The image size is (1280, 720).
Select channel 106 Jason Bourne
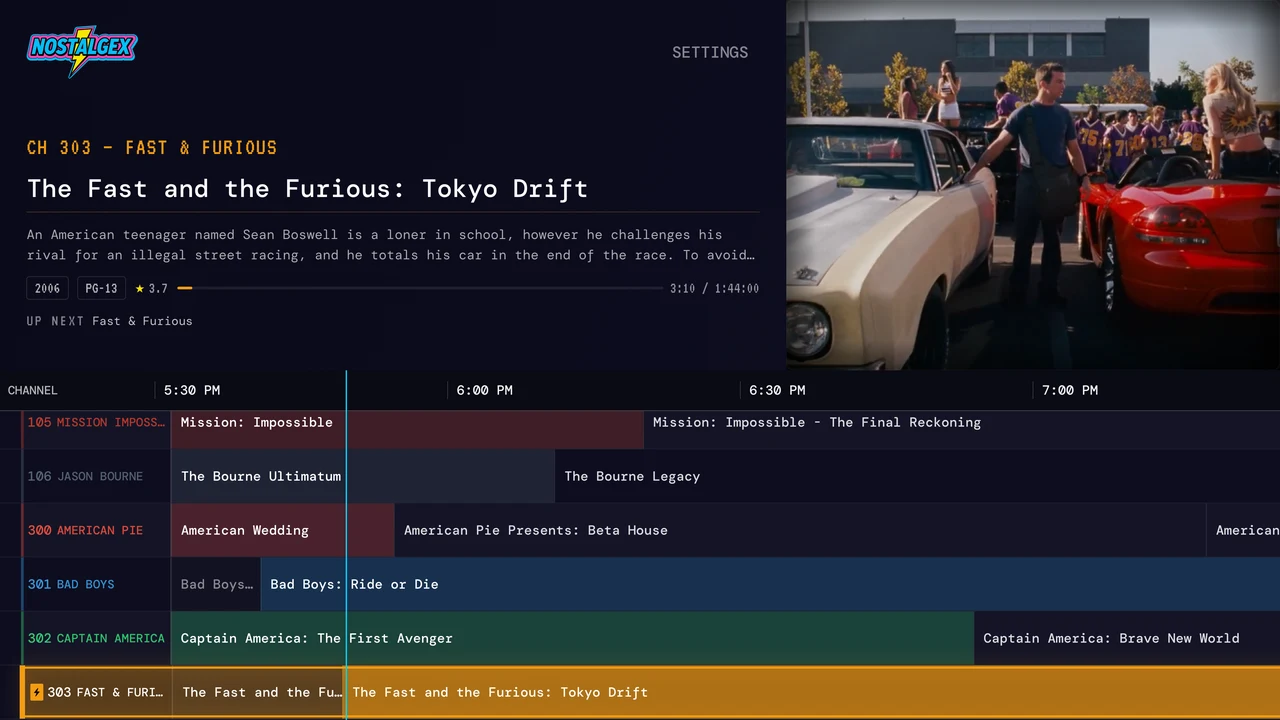(x=97, y=476)
